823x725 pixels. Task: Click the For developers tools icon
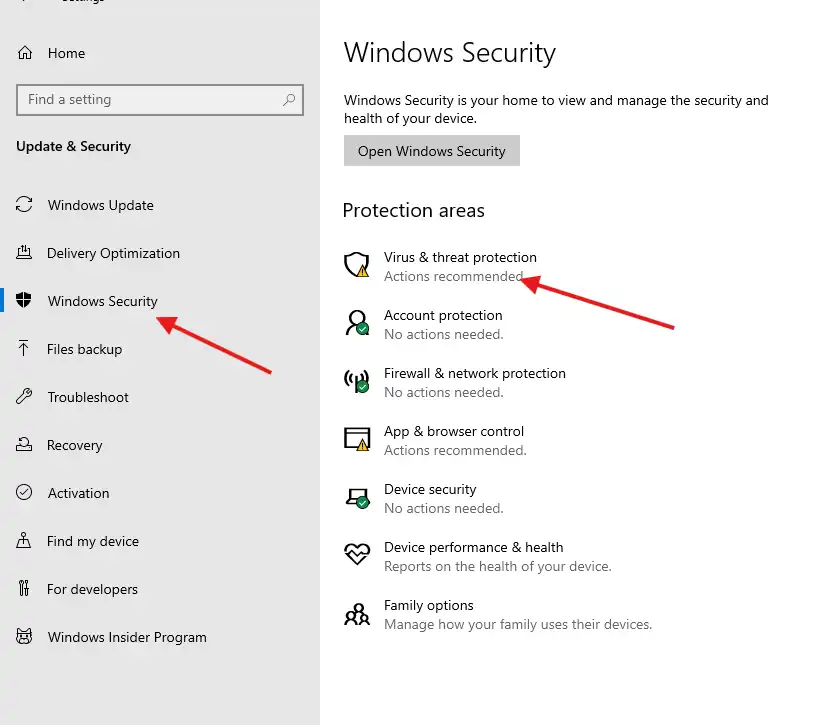tap(24, 589)
